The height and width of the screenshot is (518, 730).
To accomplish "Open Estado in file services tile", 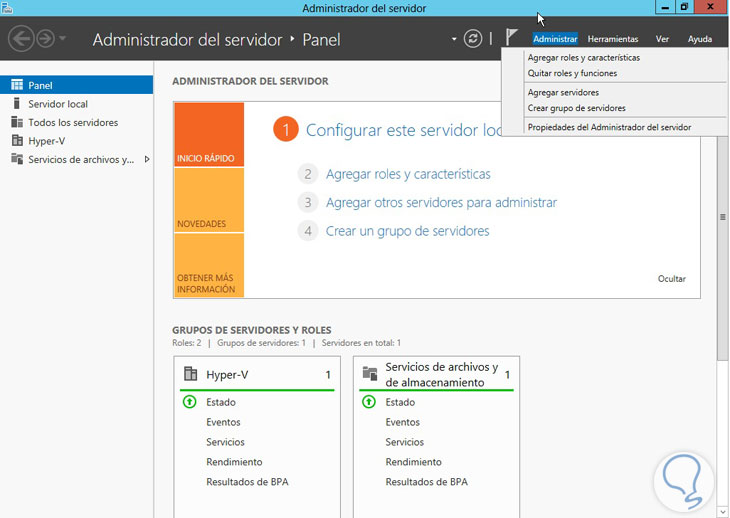I will 400,402.
